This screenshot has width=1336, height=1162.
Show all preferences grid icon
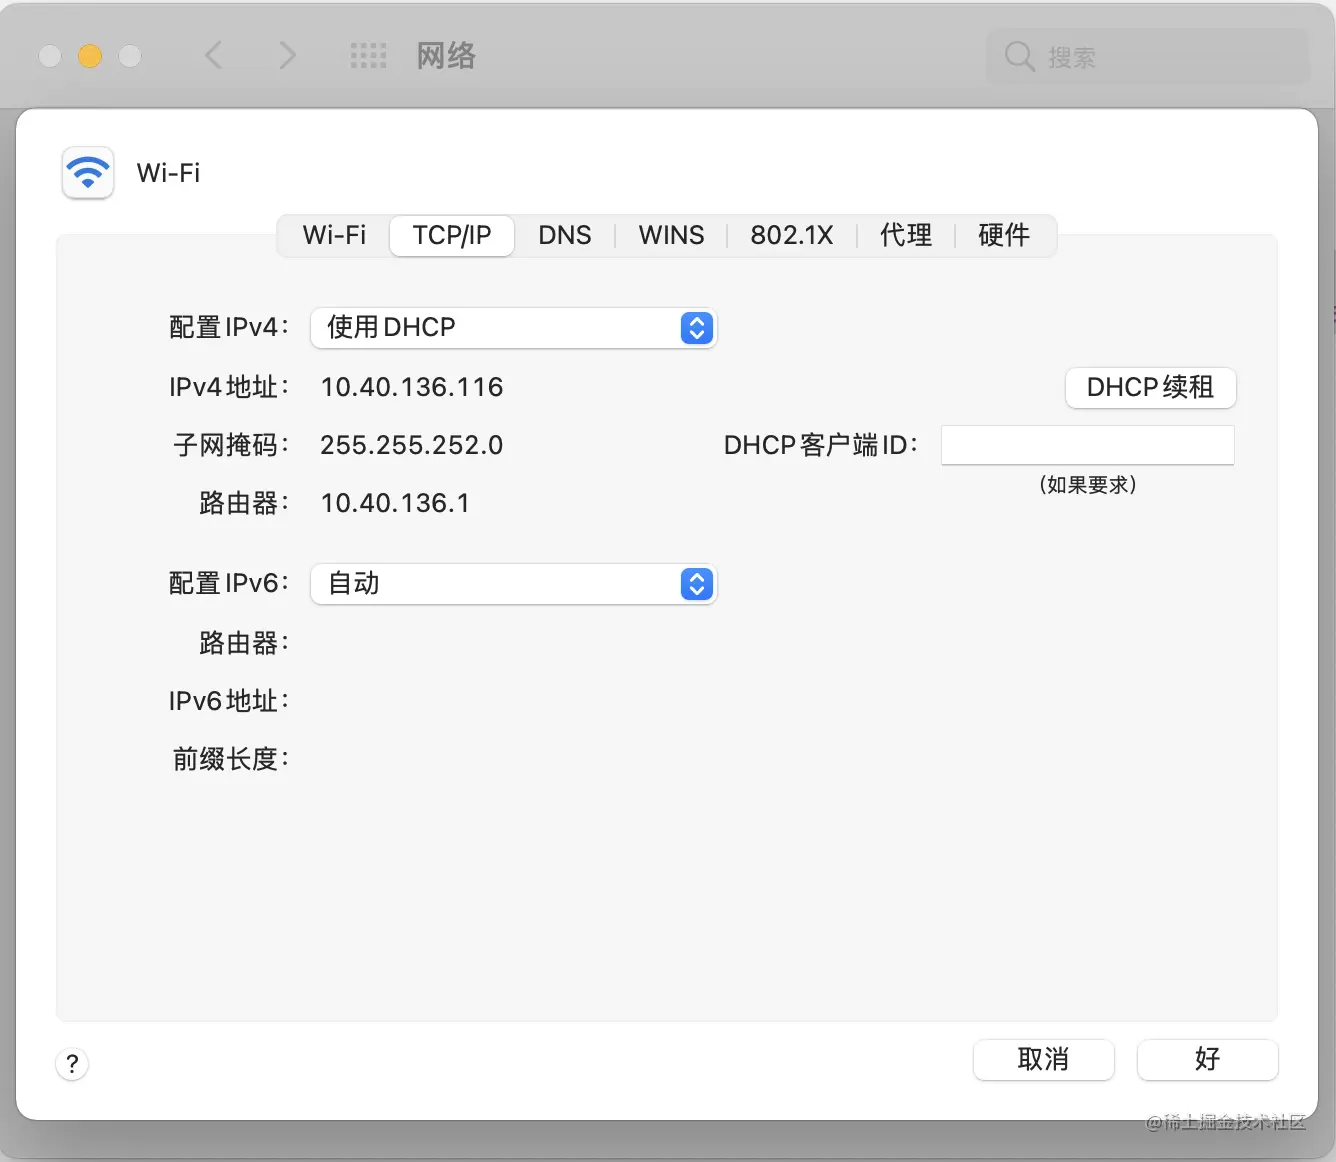click(368, 56)
